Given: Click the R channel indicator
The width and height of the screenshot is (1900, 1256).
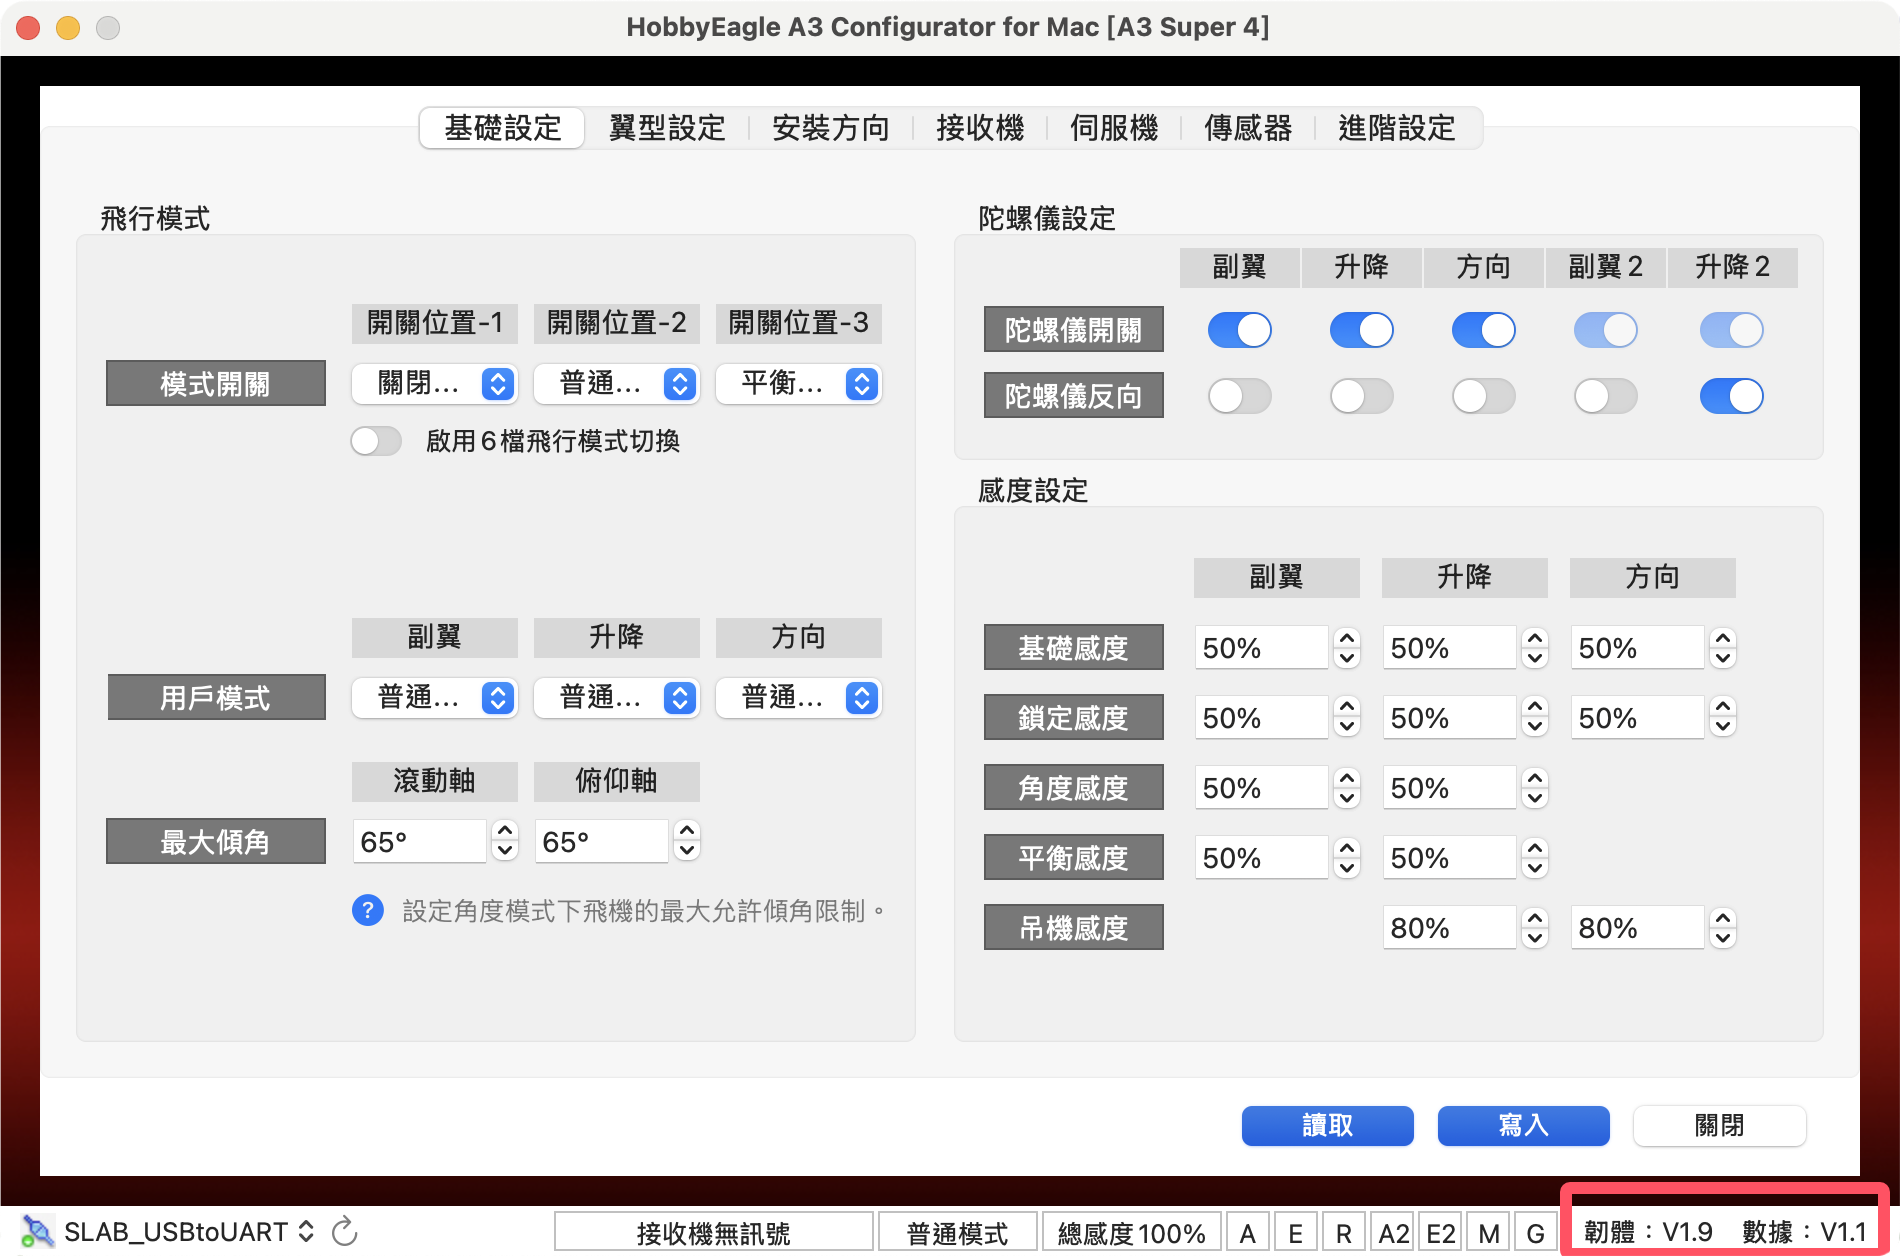Looking at the screenshot, I should pos(1343,1233).
